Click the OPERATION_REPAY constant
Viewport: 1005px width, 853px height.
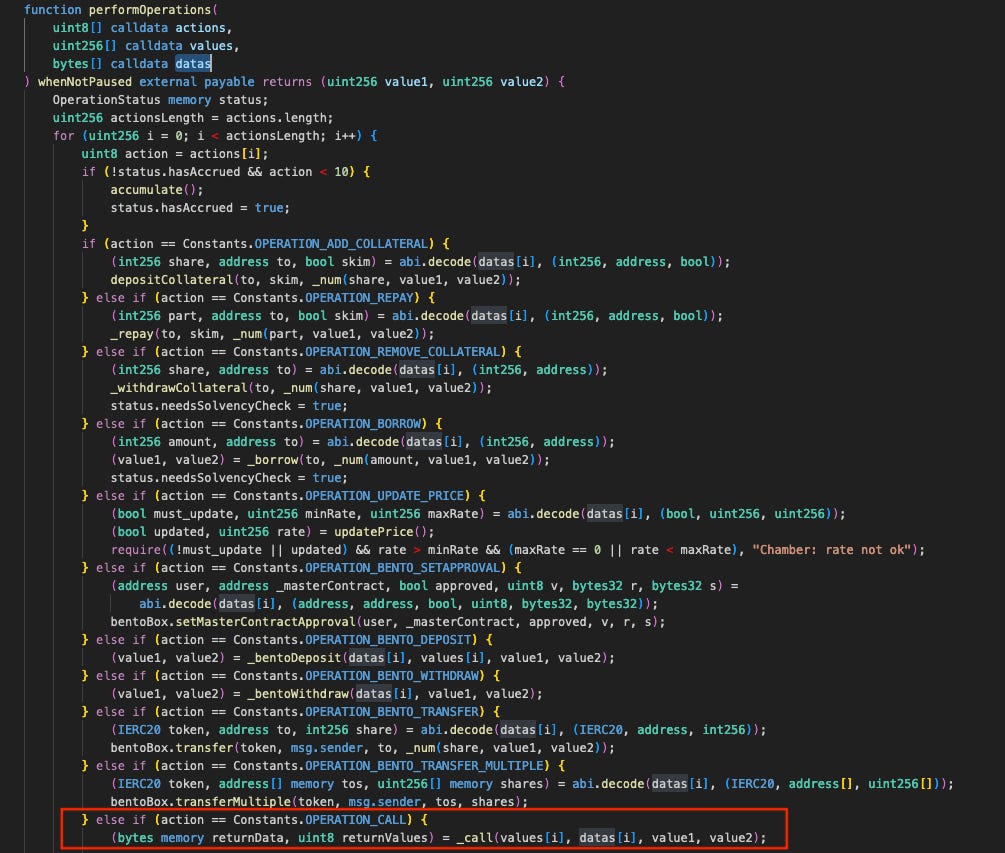click(x=359, y=297)
